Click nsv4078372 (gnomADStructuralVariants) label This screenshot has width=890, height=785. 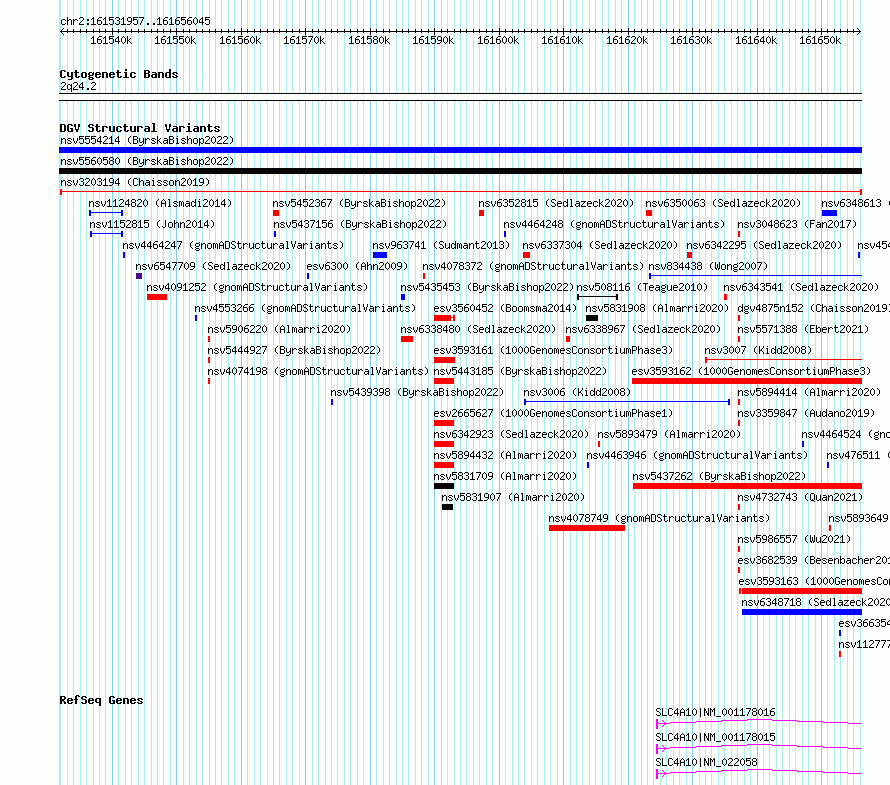pos(533,266)
